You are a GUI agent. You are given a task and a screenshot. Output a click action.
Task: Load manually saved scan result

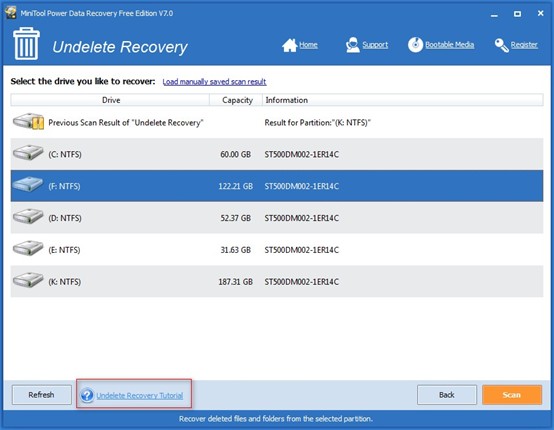coord(214,82)
